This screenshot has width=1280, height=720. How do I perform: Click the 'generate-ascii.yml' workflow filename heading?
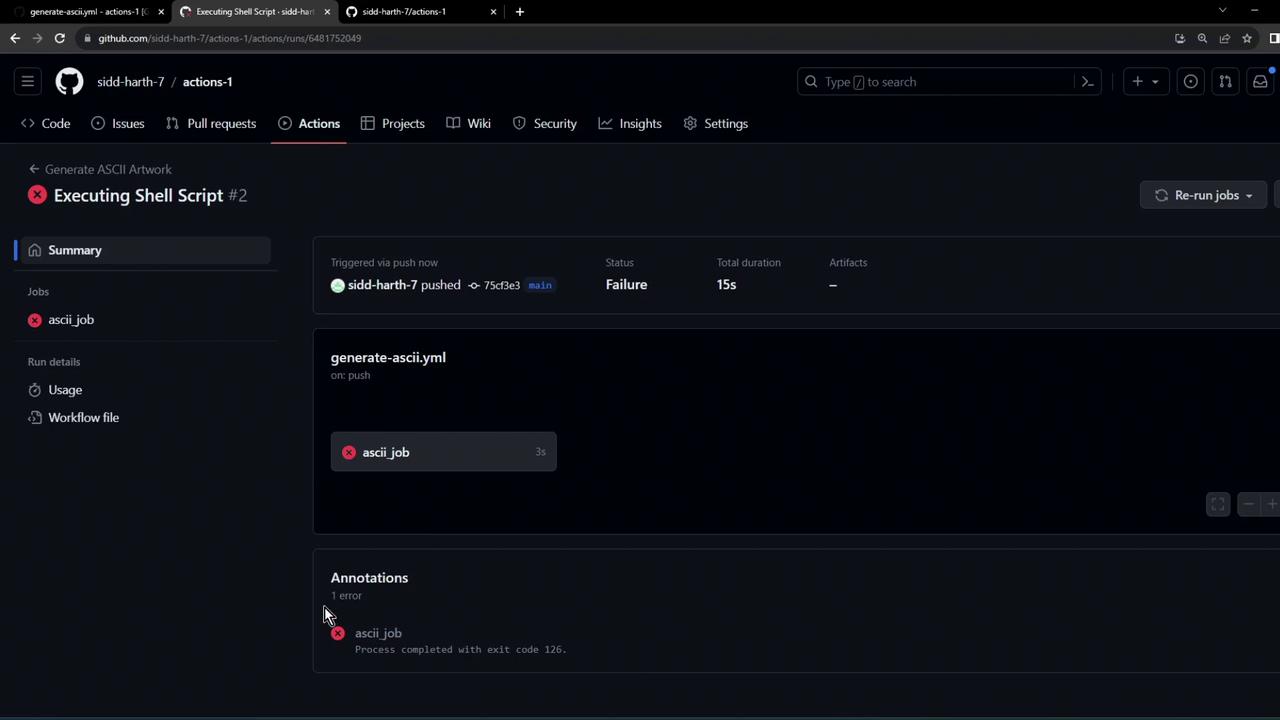(x=388, y=357)
